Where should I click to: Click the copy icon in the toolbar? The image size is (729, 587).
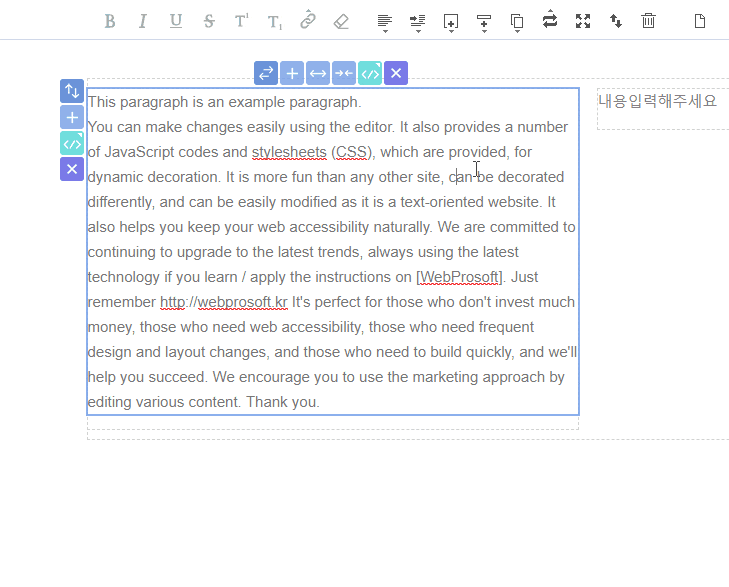517,21
